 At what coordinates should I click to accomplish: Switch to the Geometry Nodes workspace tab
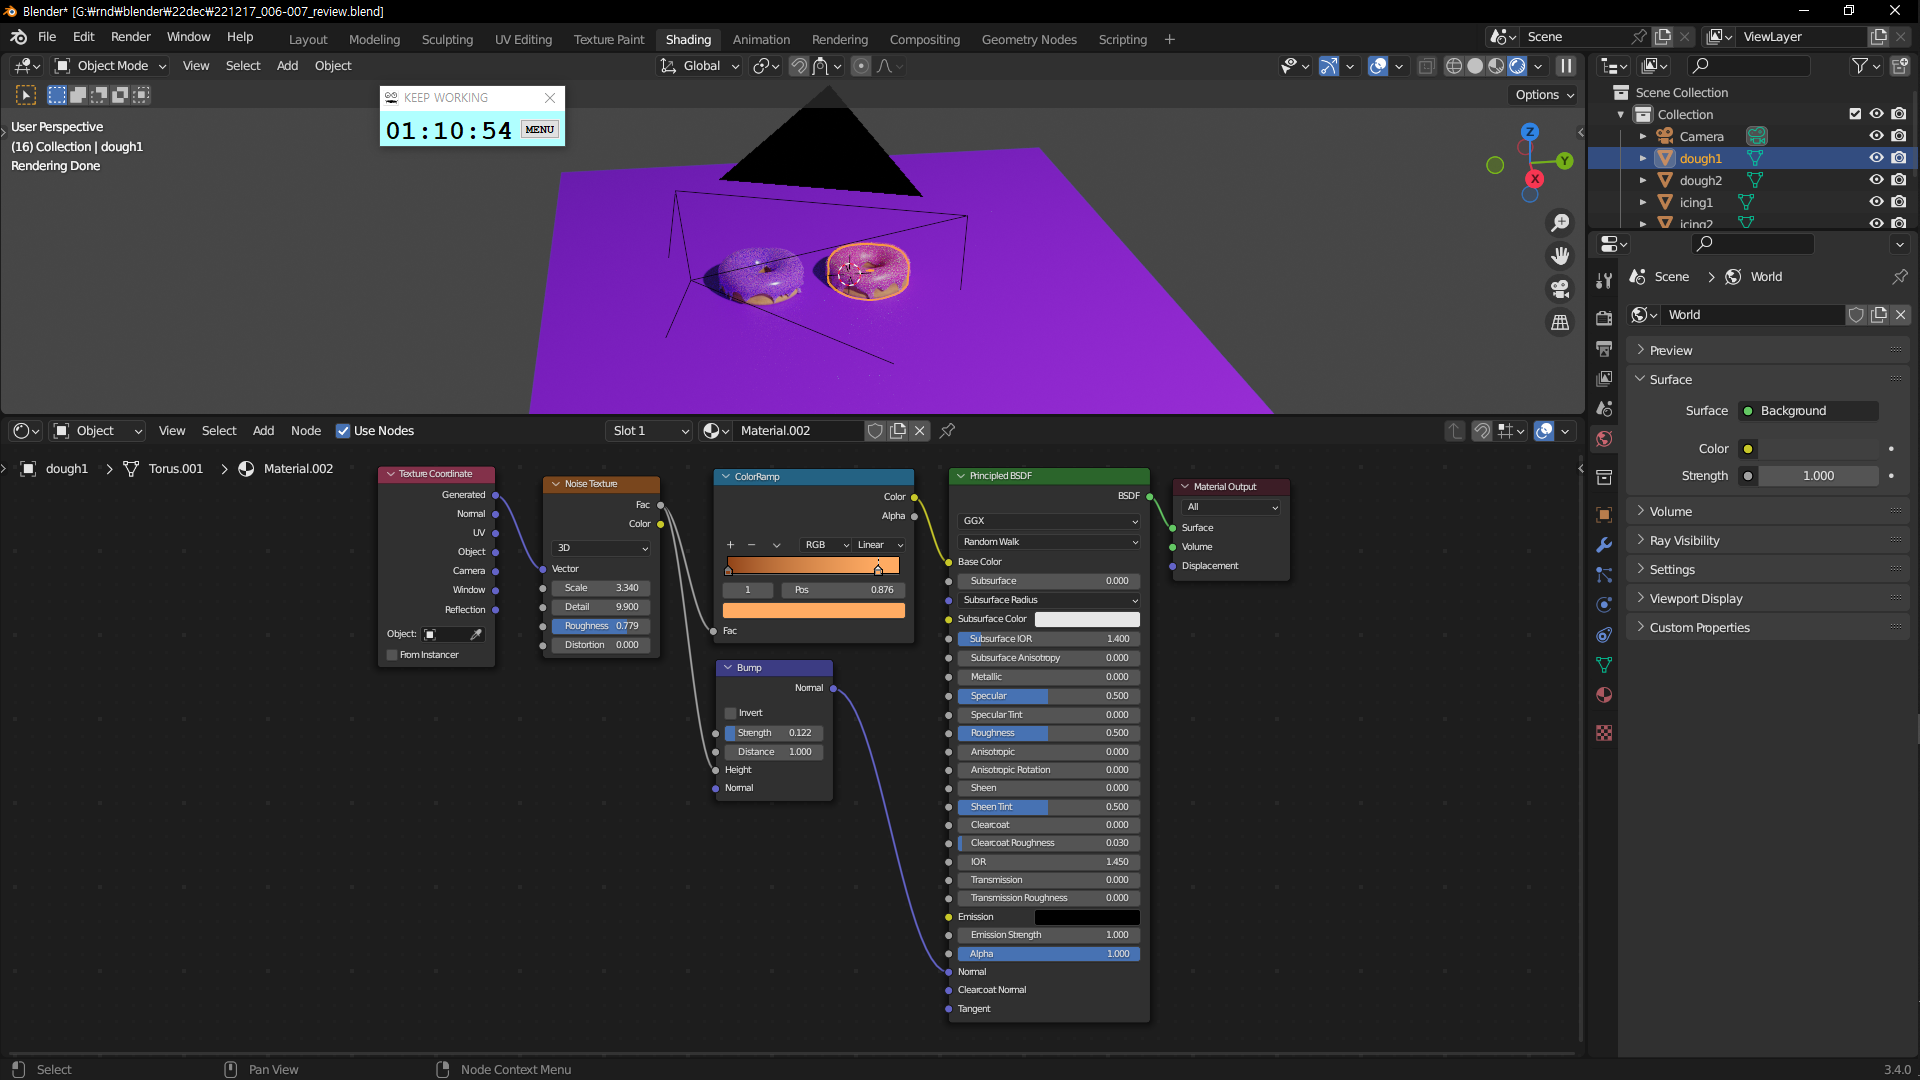(1028, 40)
